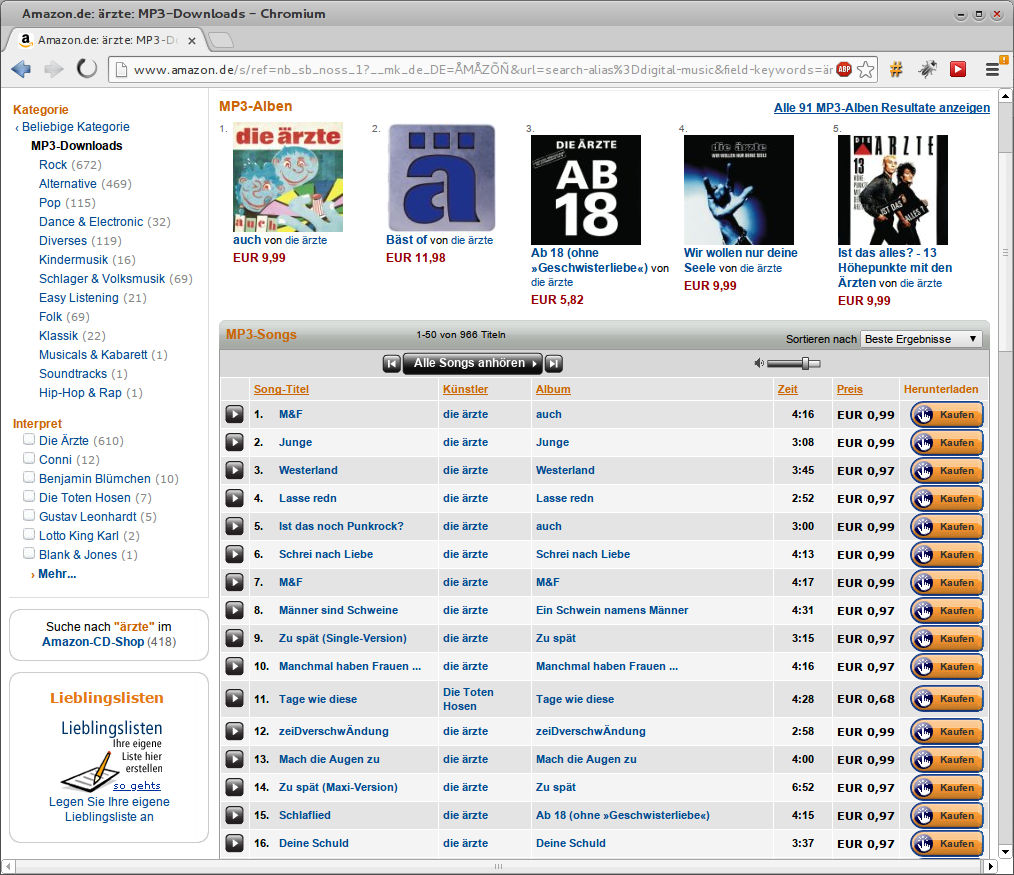Click the red play extension icon
Image resolution: width=1014 pixels, height=875 pixels.
pyautogui.click(x=957, y=69)
